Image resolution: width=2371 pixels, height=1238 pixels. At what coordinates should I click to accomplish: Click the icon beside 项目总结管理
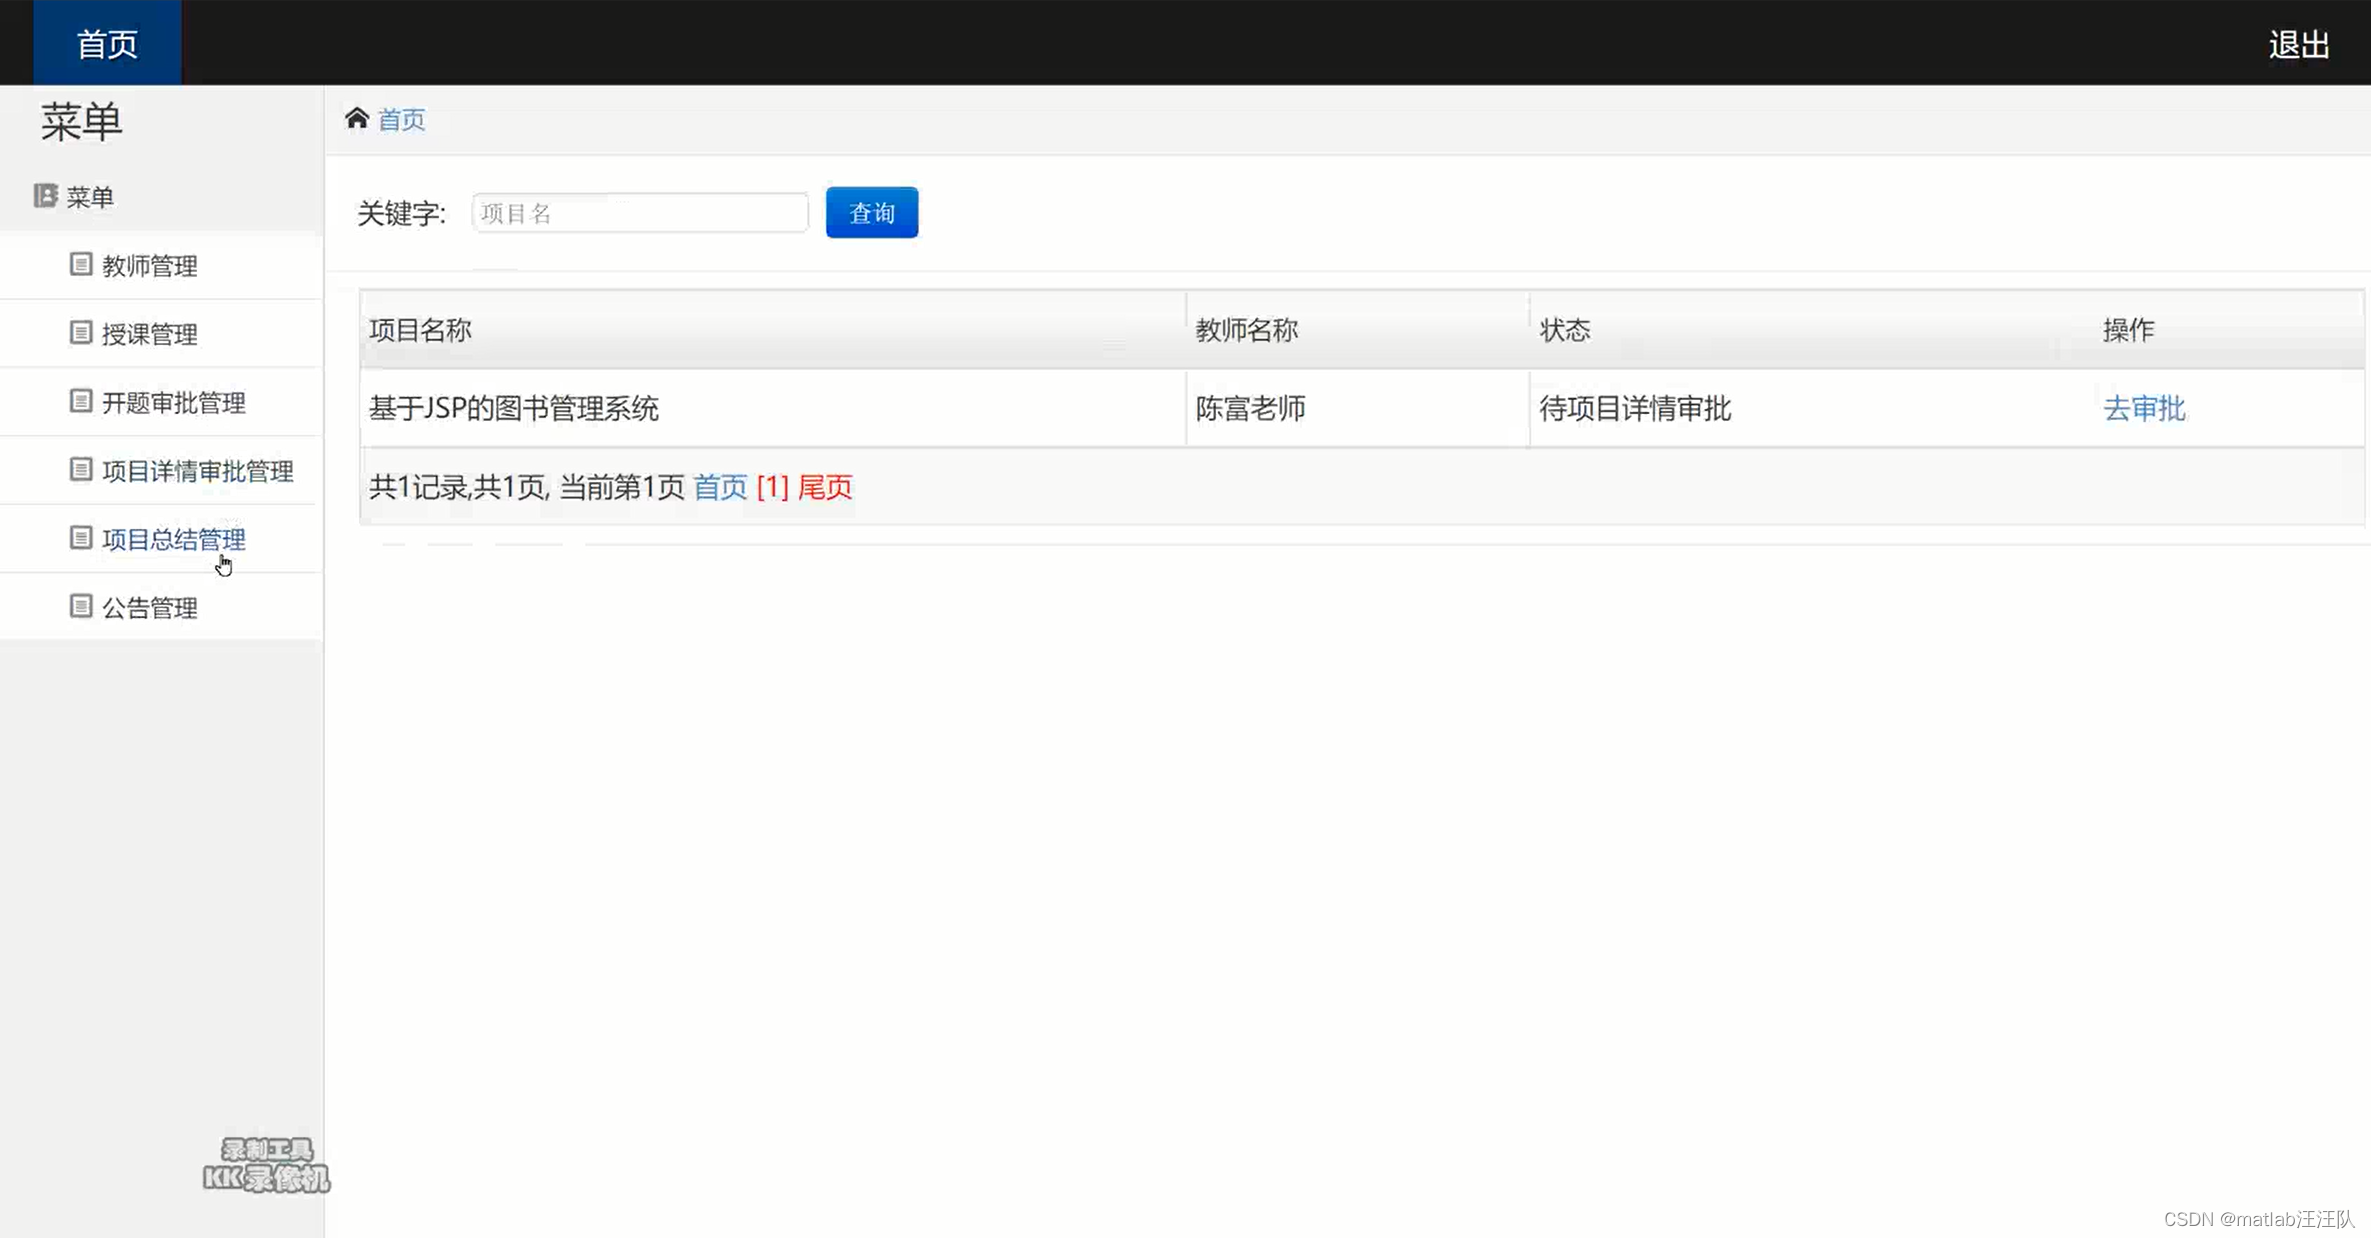(x=81, y=538)
